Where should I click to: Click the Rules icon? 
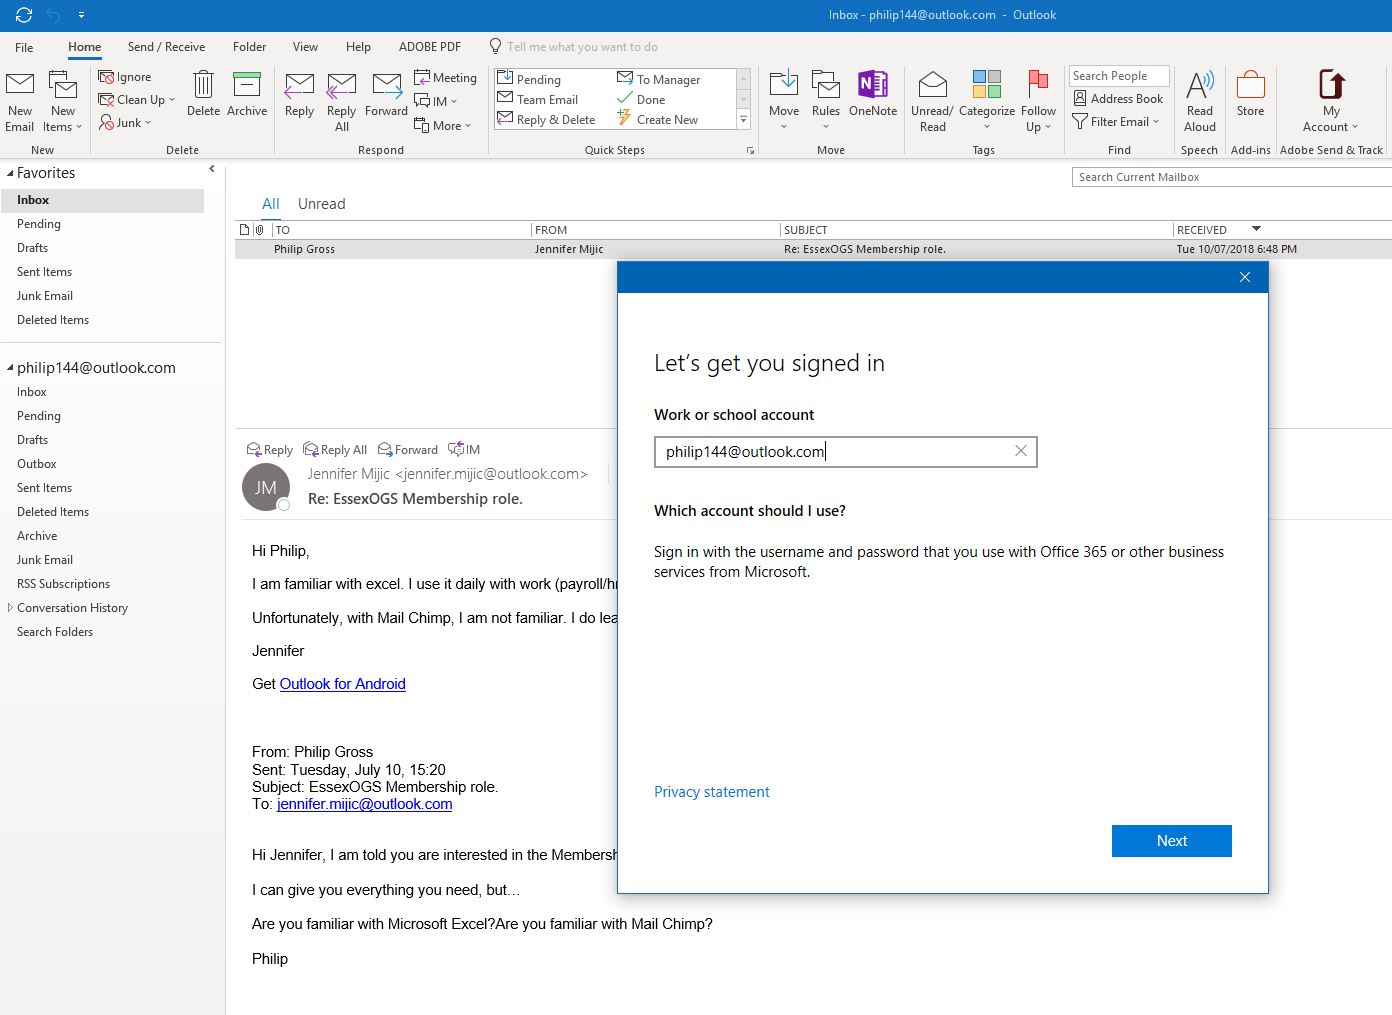pyautogui.click(x=826, y=84)
